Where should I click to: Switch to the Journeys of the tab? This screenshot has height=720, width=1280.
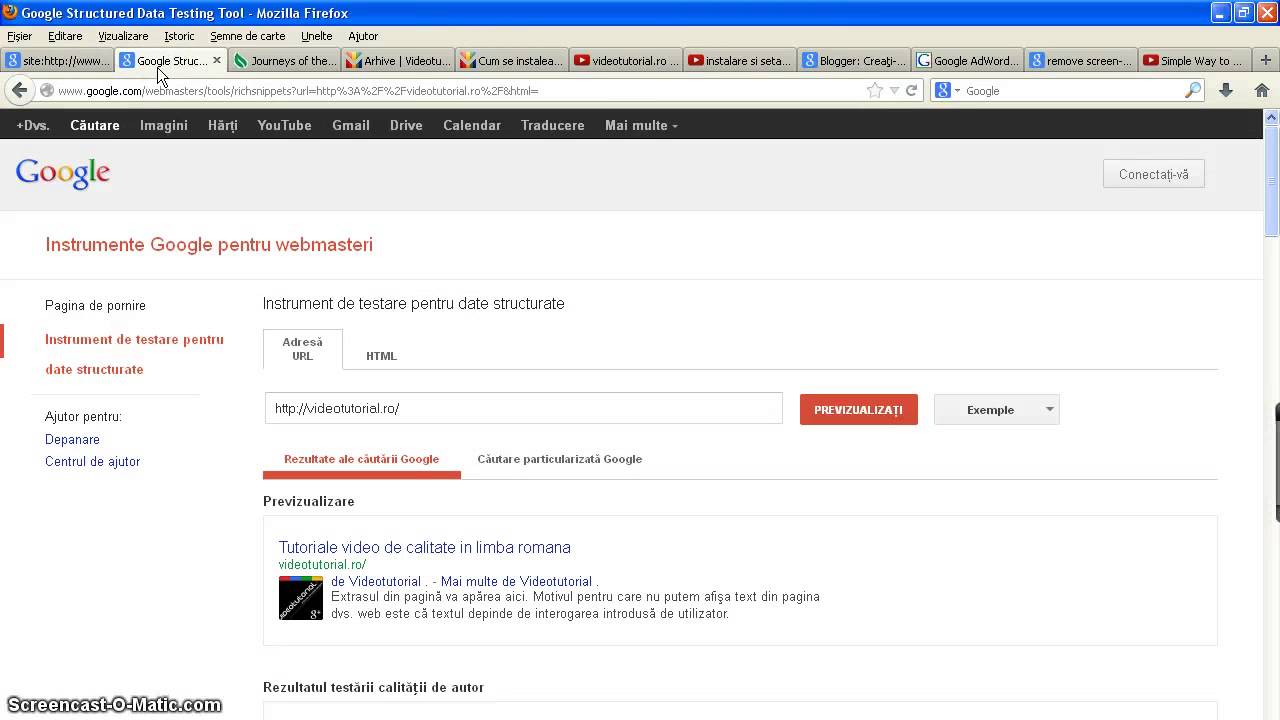point(285,60)
